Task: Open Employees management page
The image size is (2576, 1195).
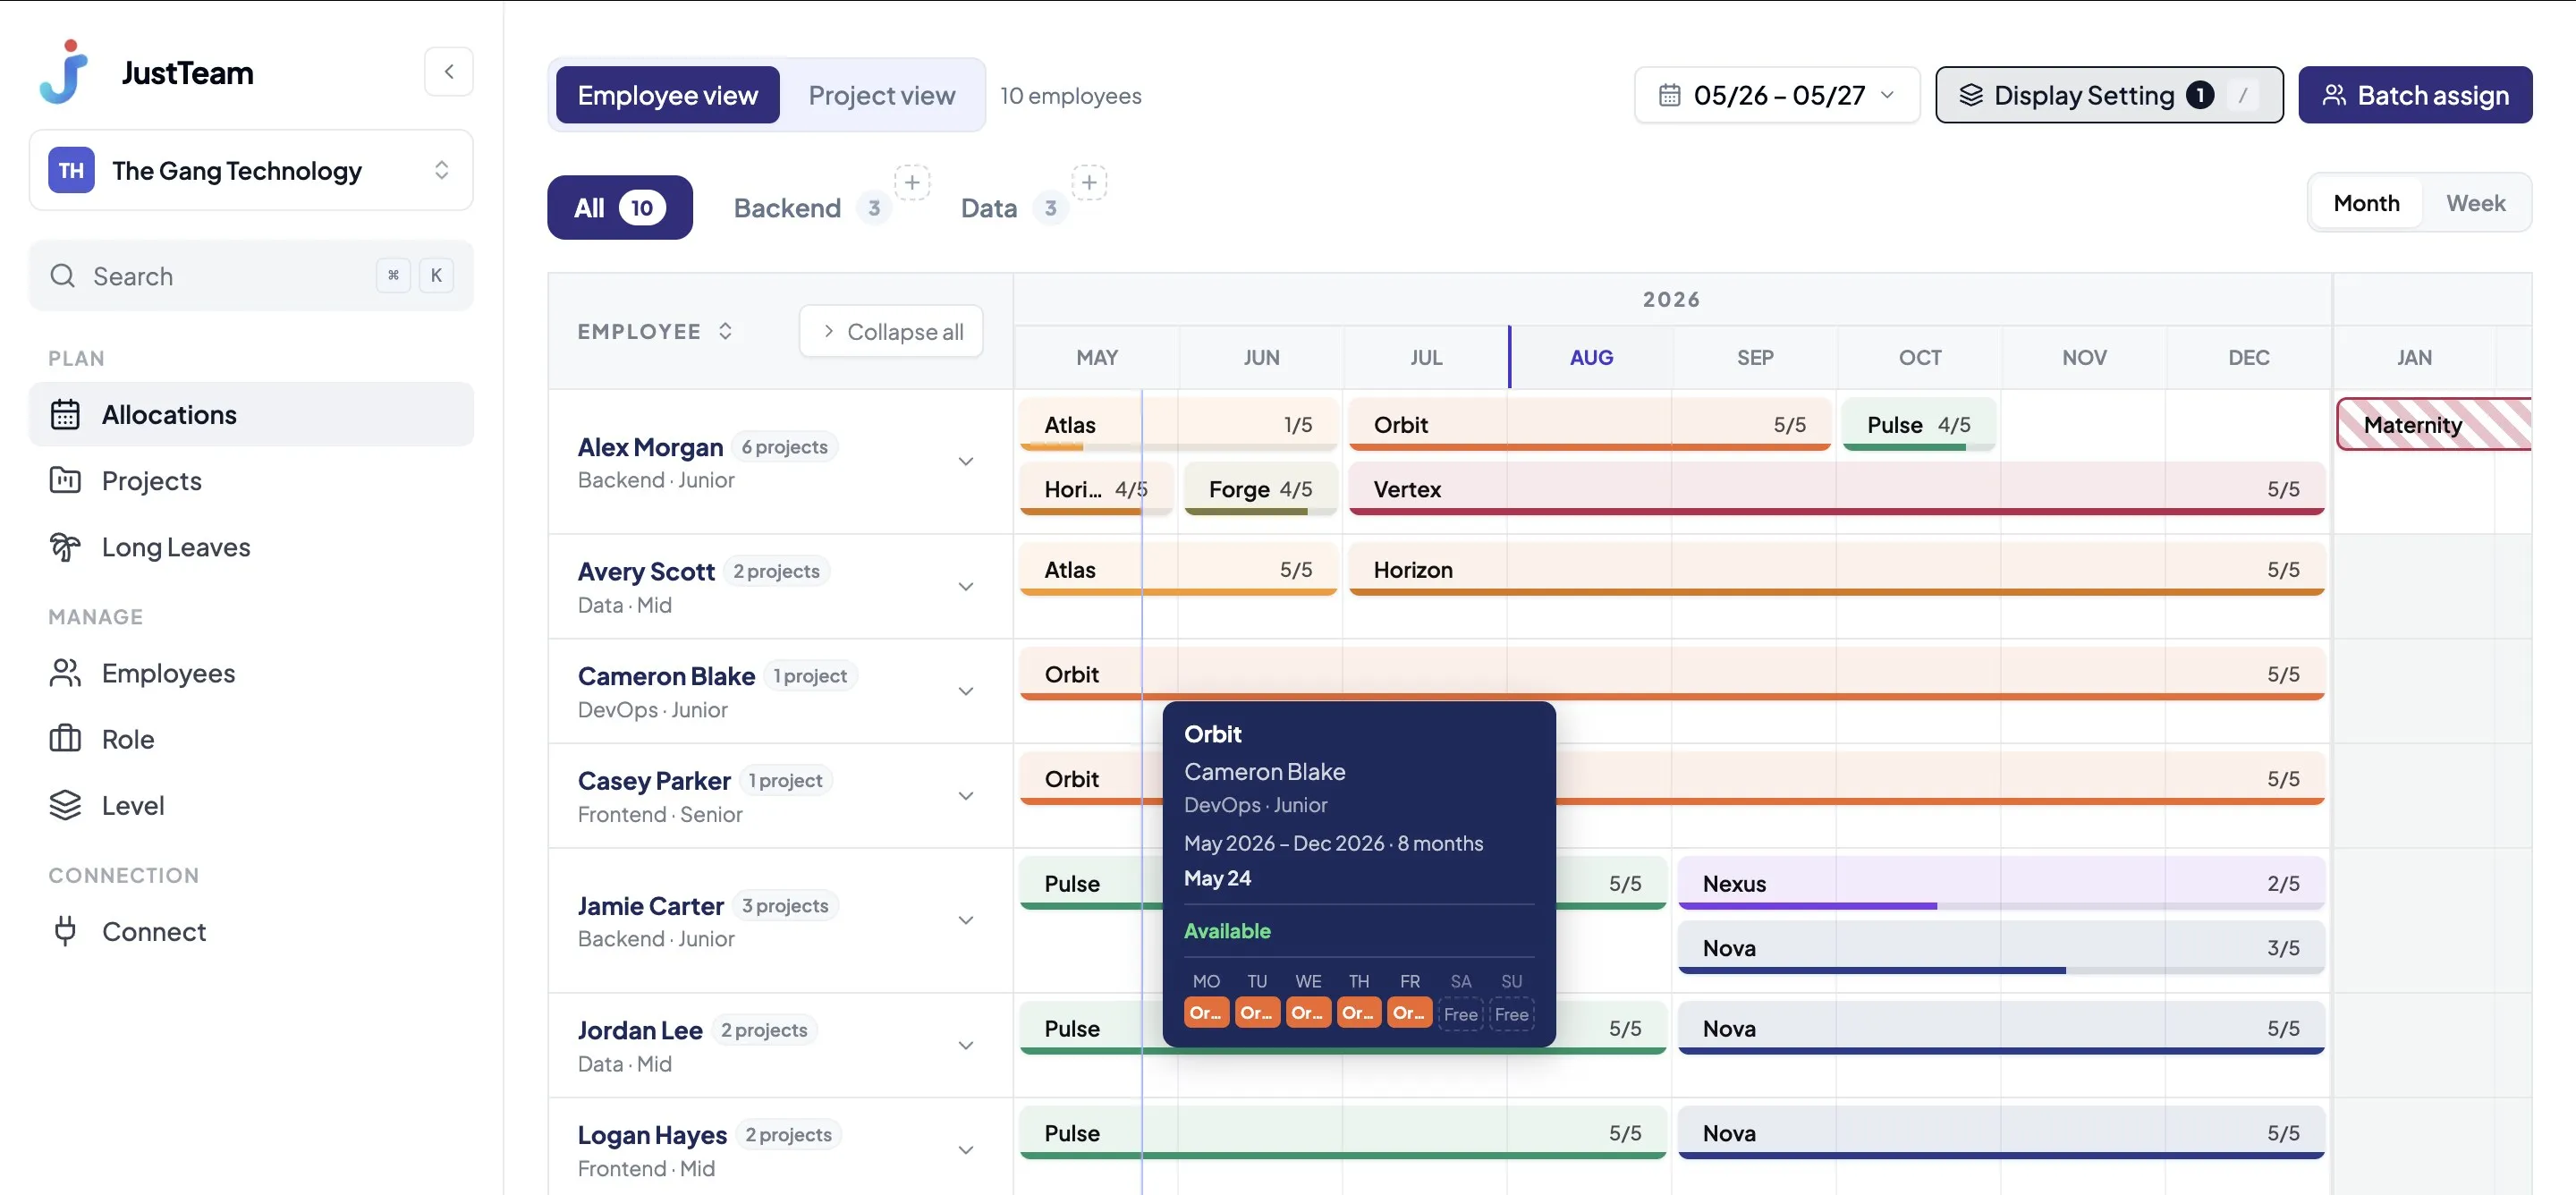Action: click(x=251, y=673)
